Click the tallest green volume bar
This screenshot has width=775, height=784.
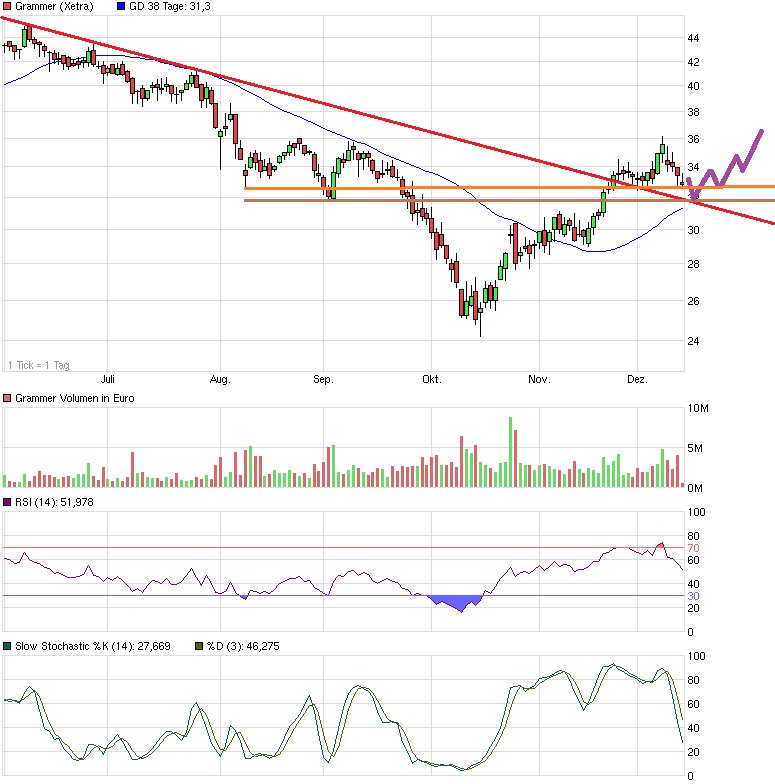510,452
